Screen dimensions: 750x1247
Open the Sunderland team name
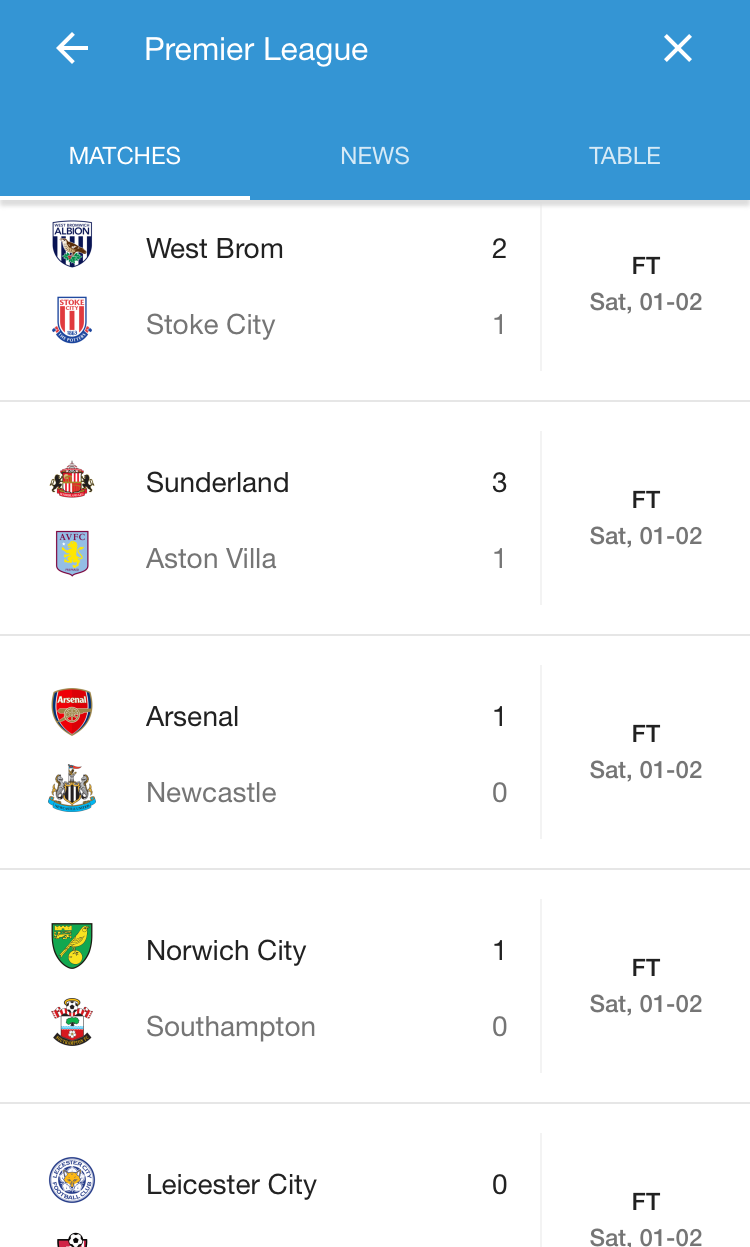(x=218, y=483)
